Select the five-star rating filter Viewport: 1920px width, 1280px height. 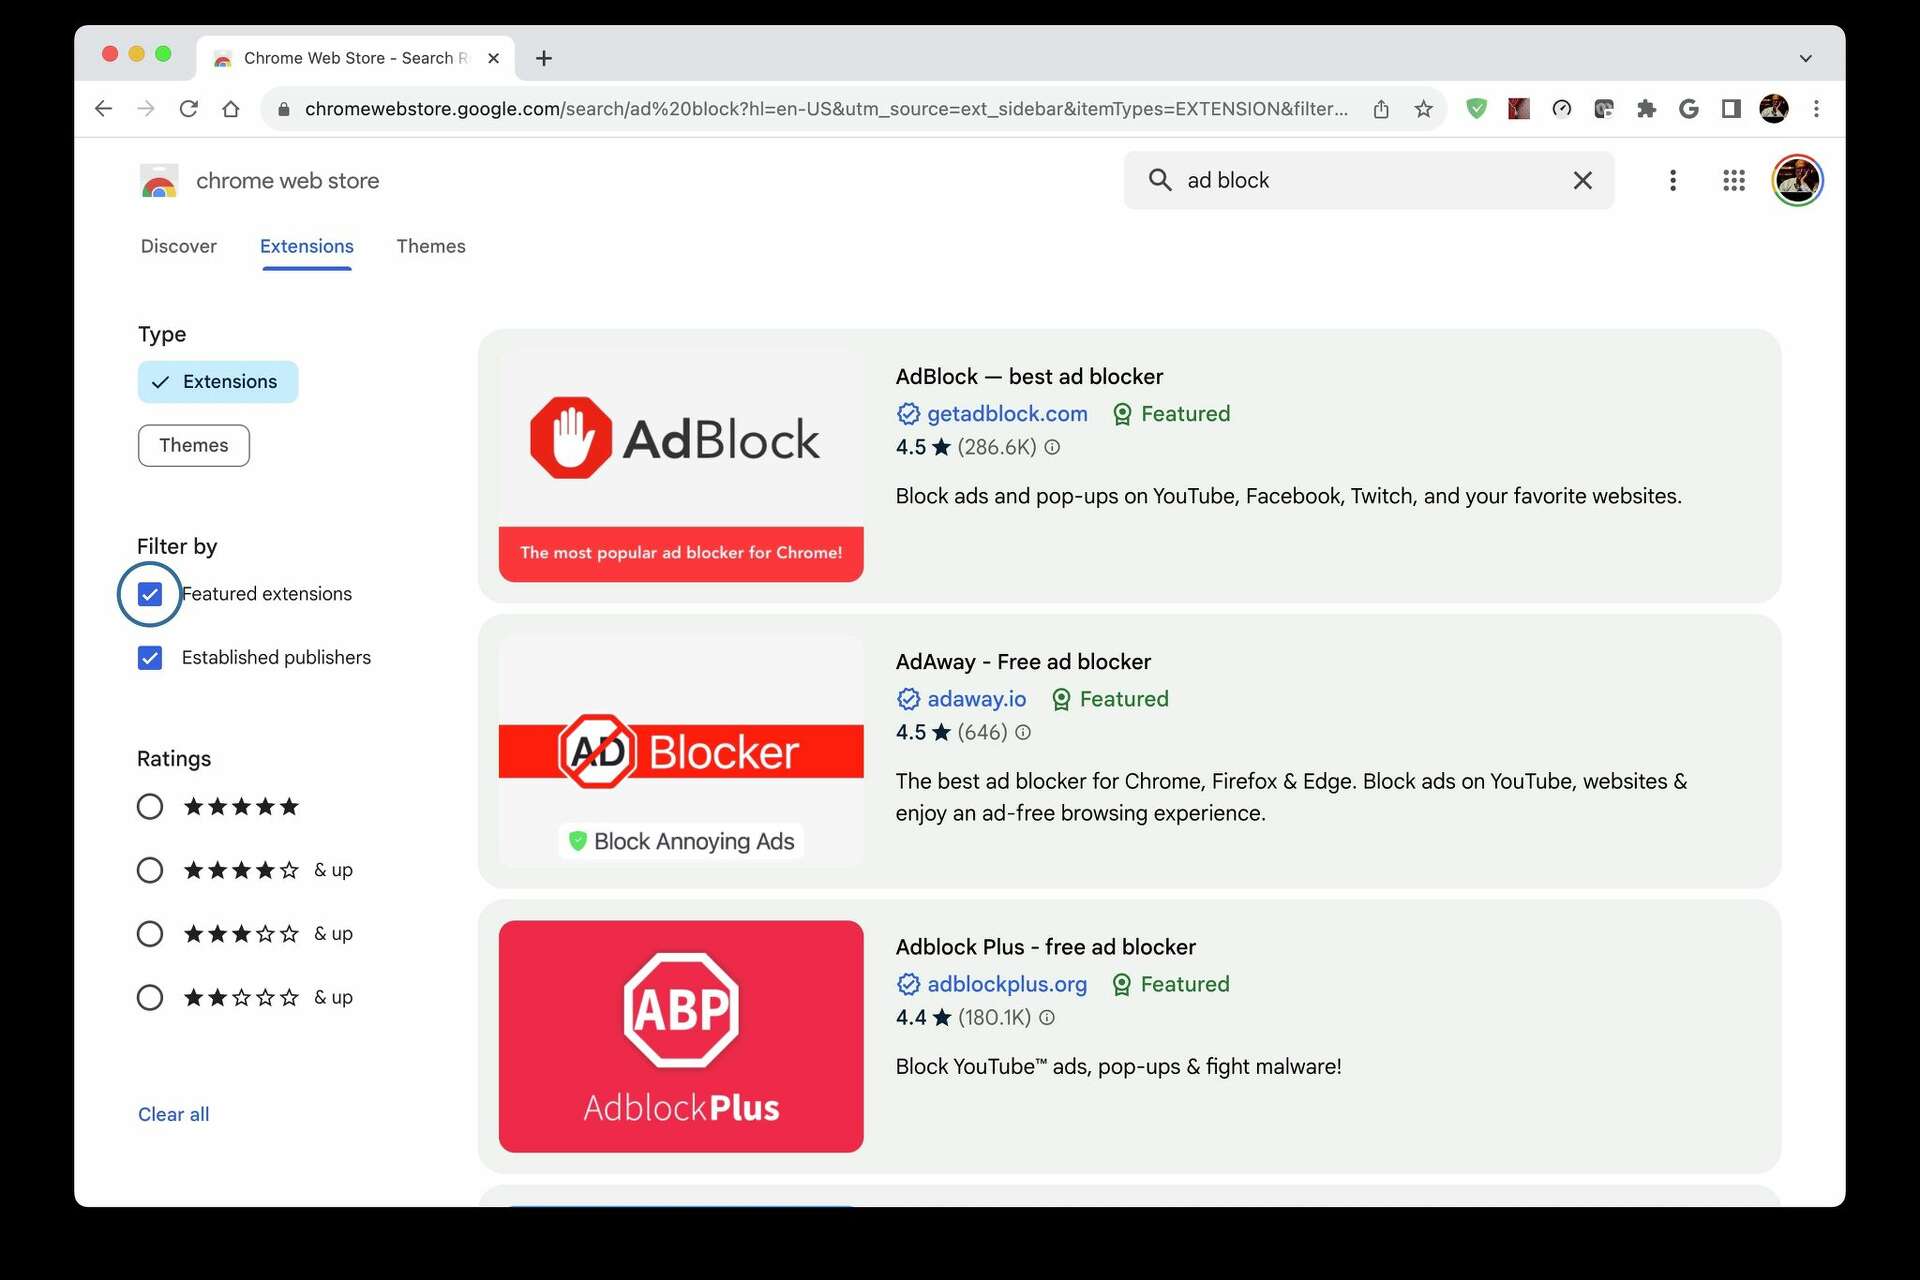(x=150, y=806)
